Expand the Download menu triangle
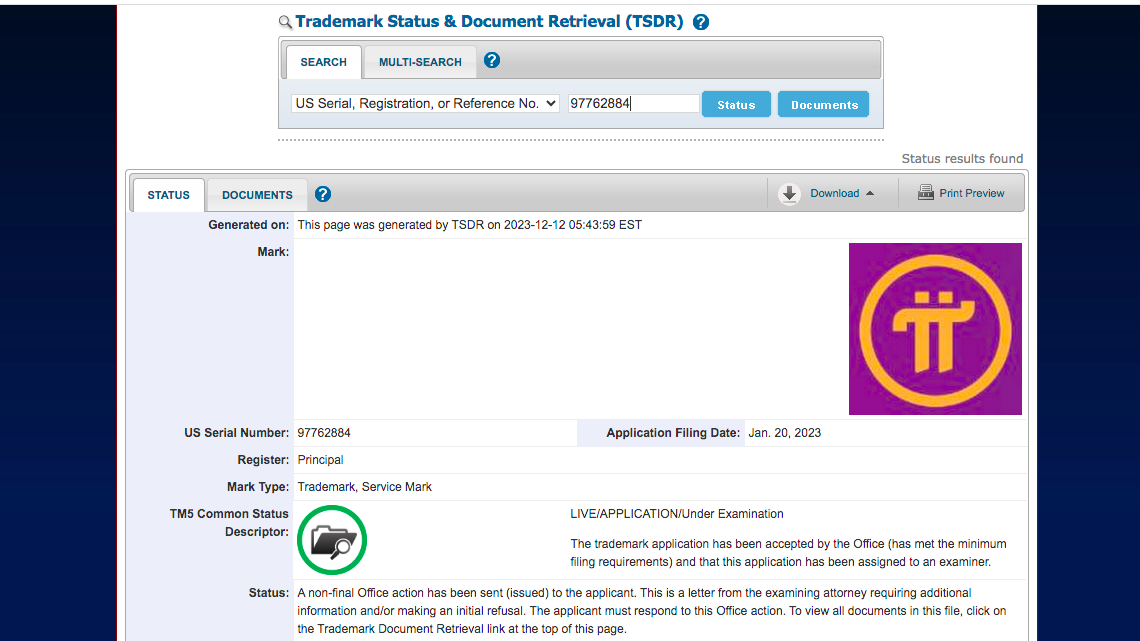This screenshot has width=1140, height=641. pos(870,194)
